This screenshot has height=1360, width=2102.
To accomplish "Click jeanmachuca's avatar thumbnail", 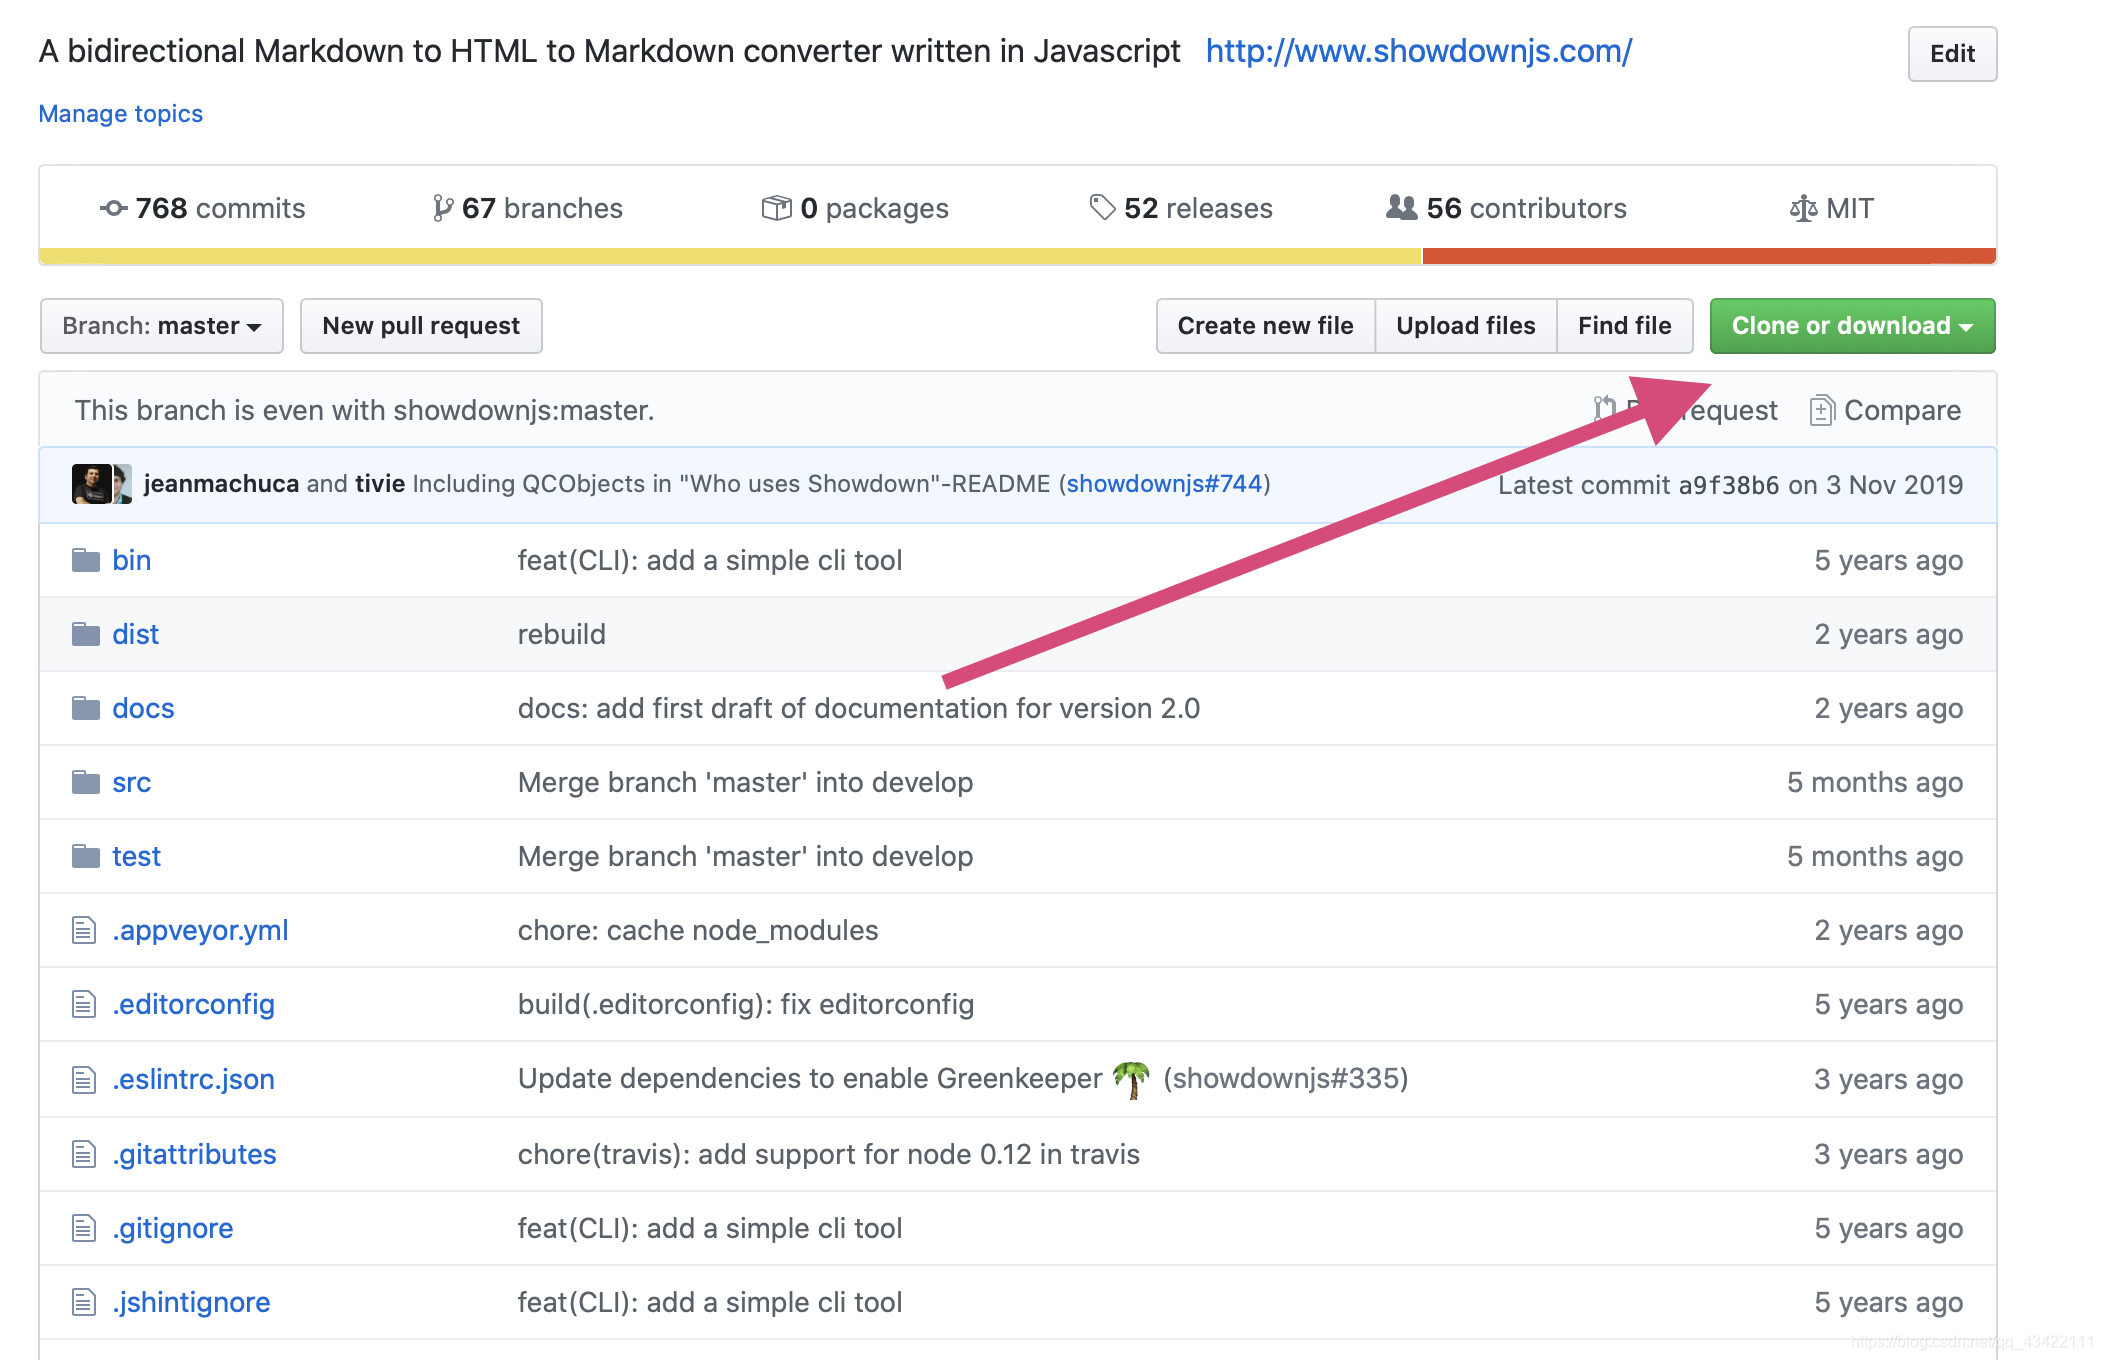I will click(x=91, y=484).
